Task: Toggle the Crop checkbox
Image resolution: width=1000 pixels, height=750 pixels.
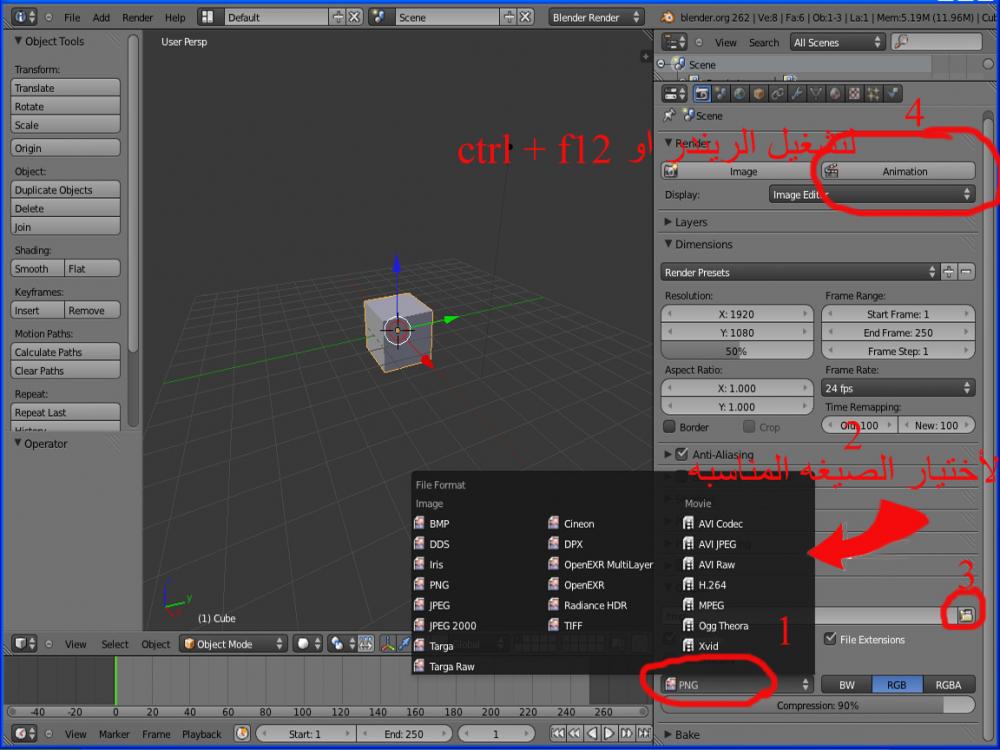Action: click(749, 426)
